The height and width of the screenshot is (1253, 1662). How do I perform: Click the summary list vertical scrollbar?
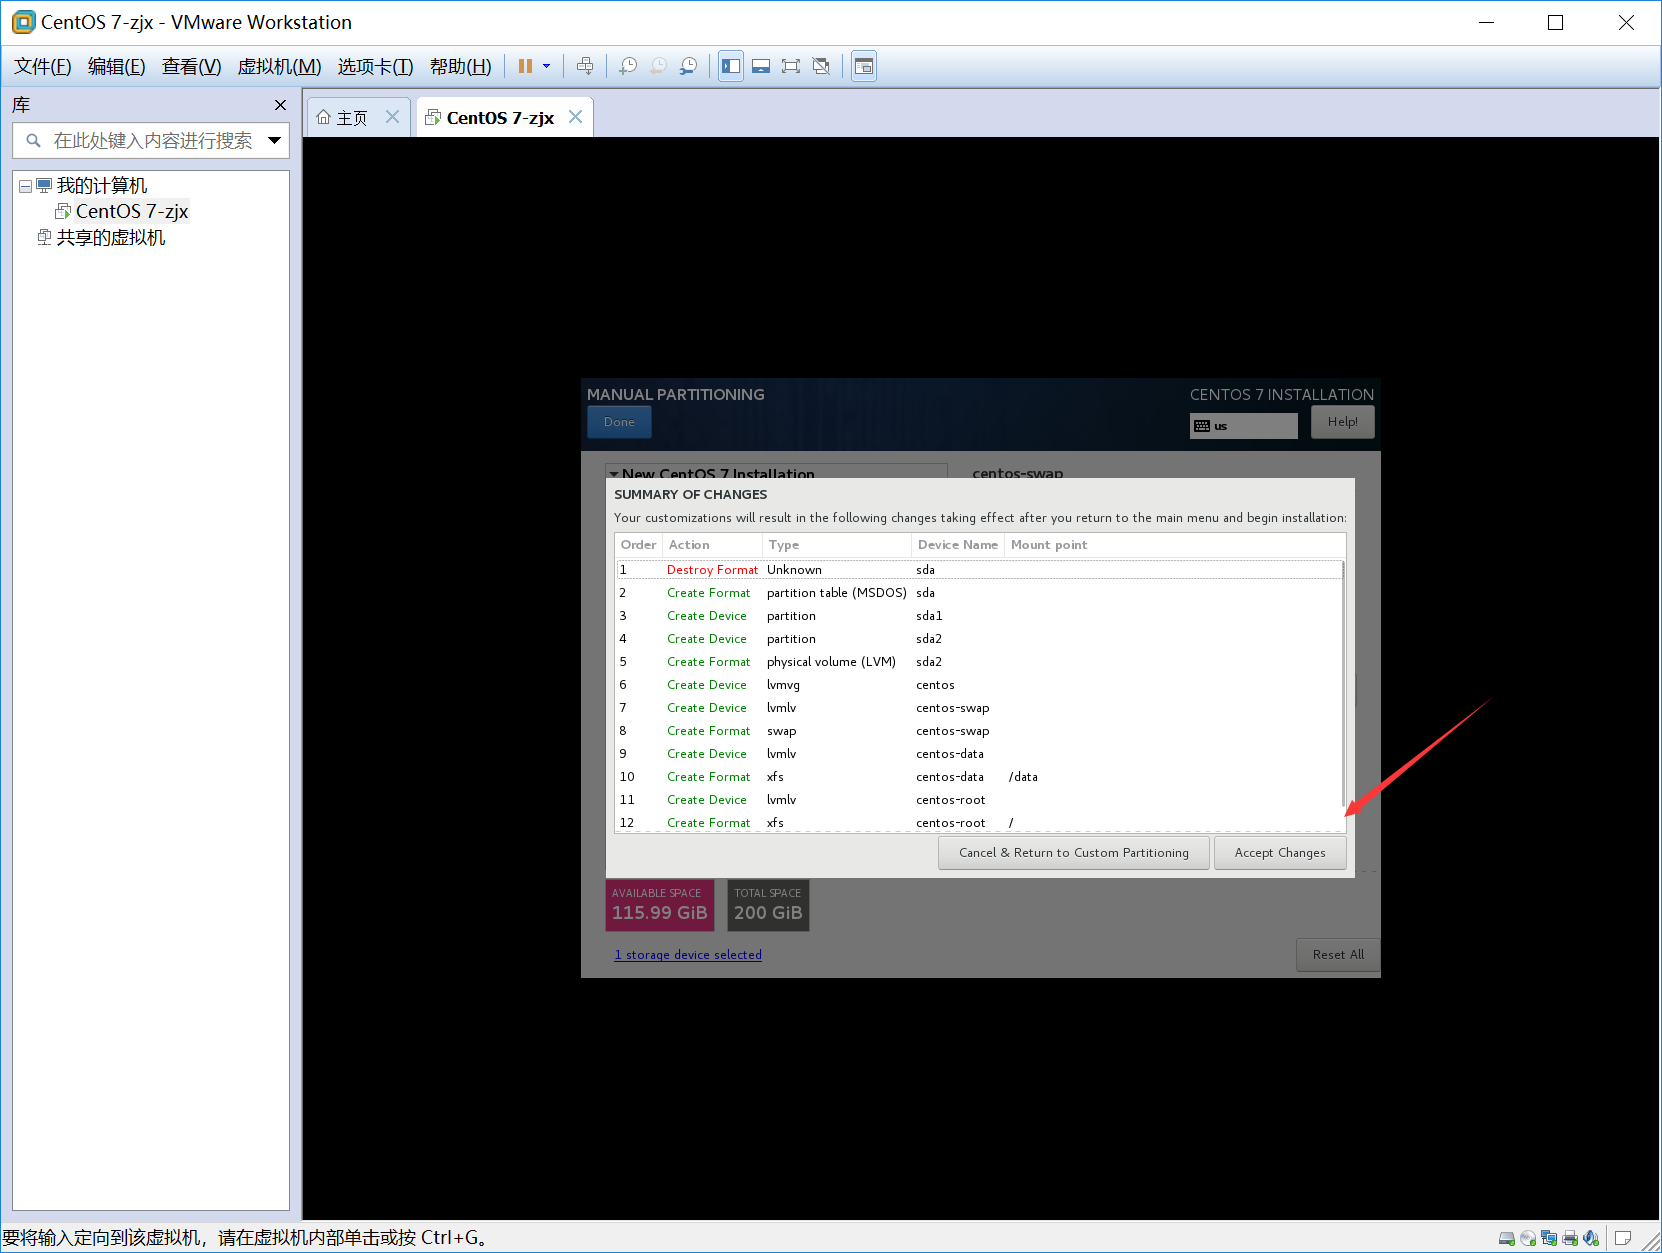[1343, 685]
